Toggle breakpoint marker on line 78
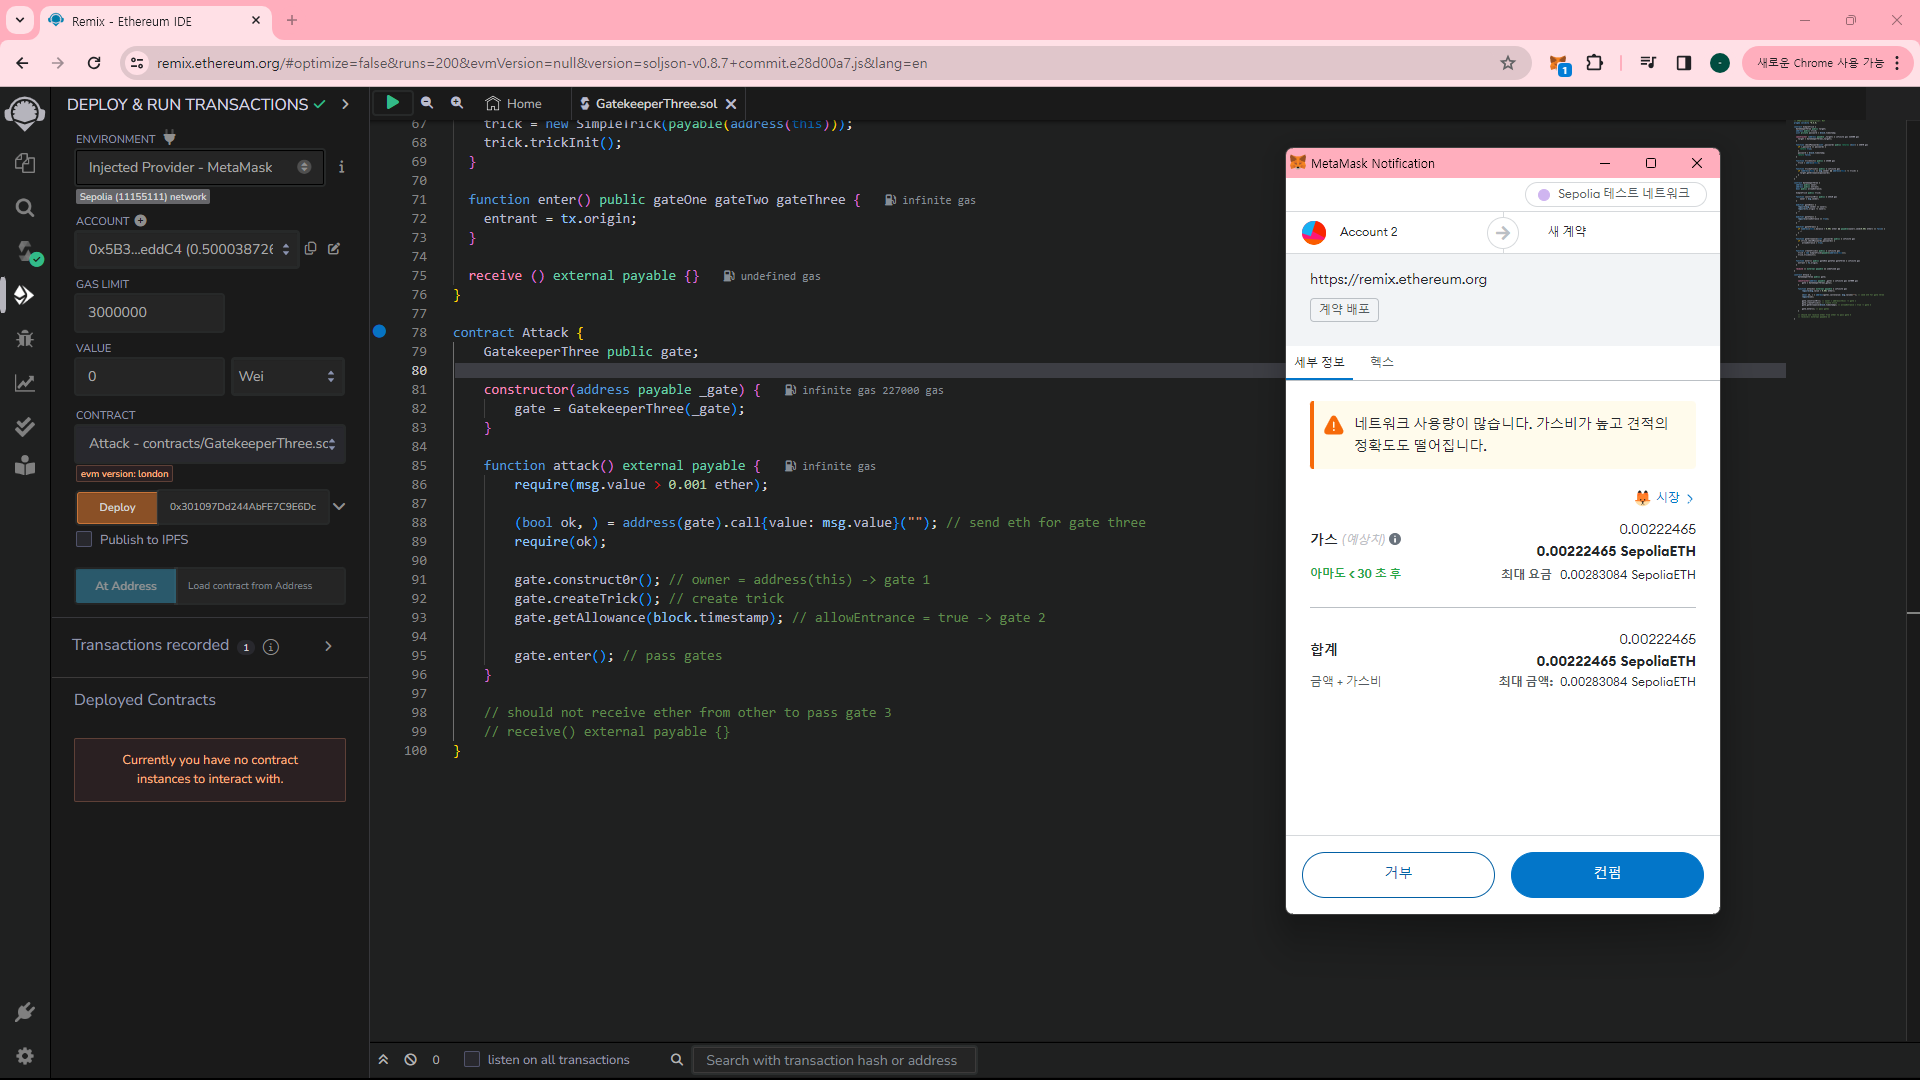The width and height of the screenshot is (1920, 1080). point(380,332)
